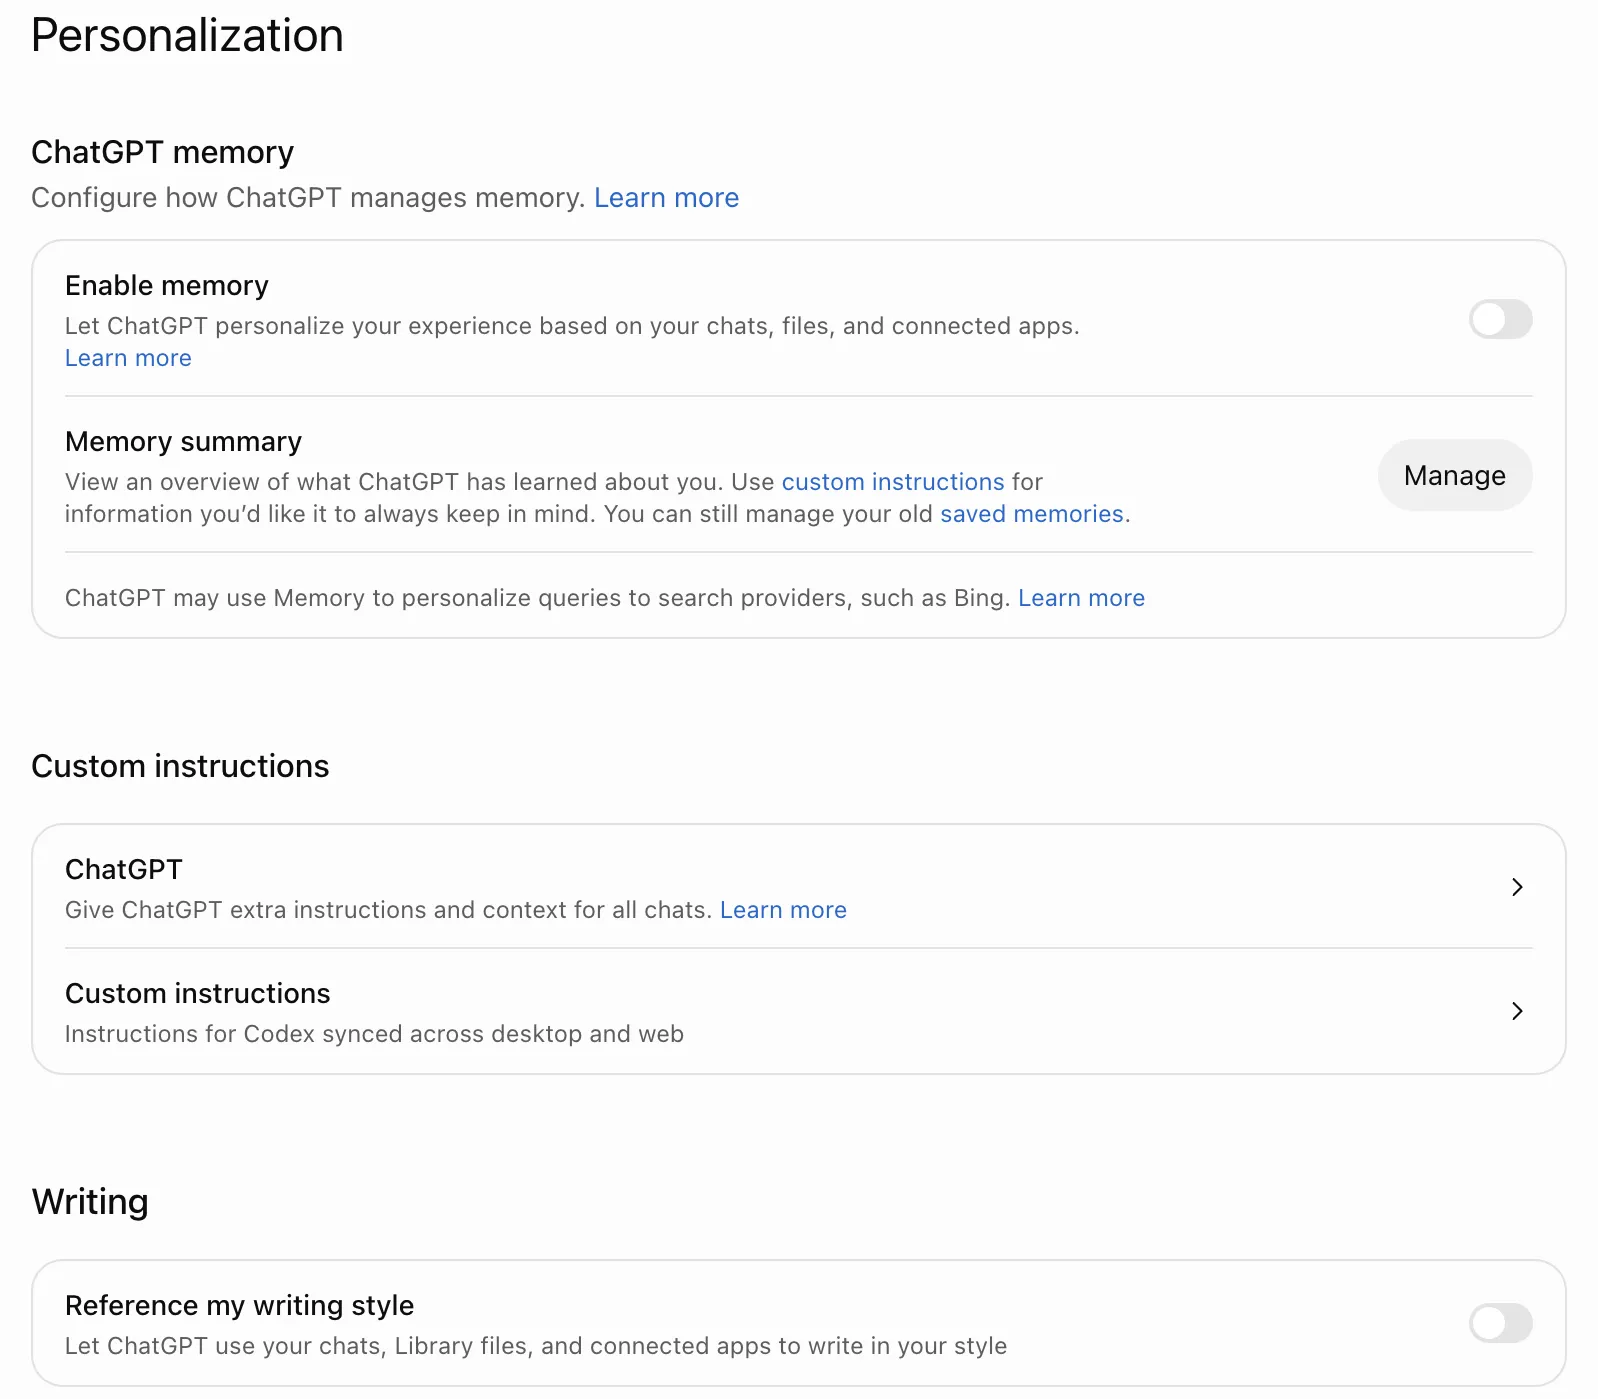Screen dimensions: 1598x1399
Task: Click 'Instructions for Codex synced across desktop and web'
Action: click(x=374, y=1034)
